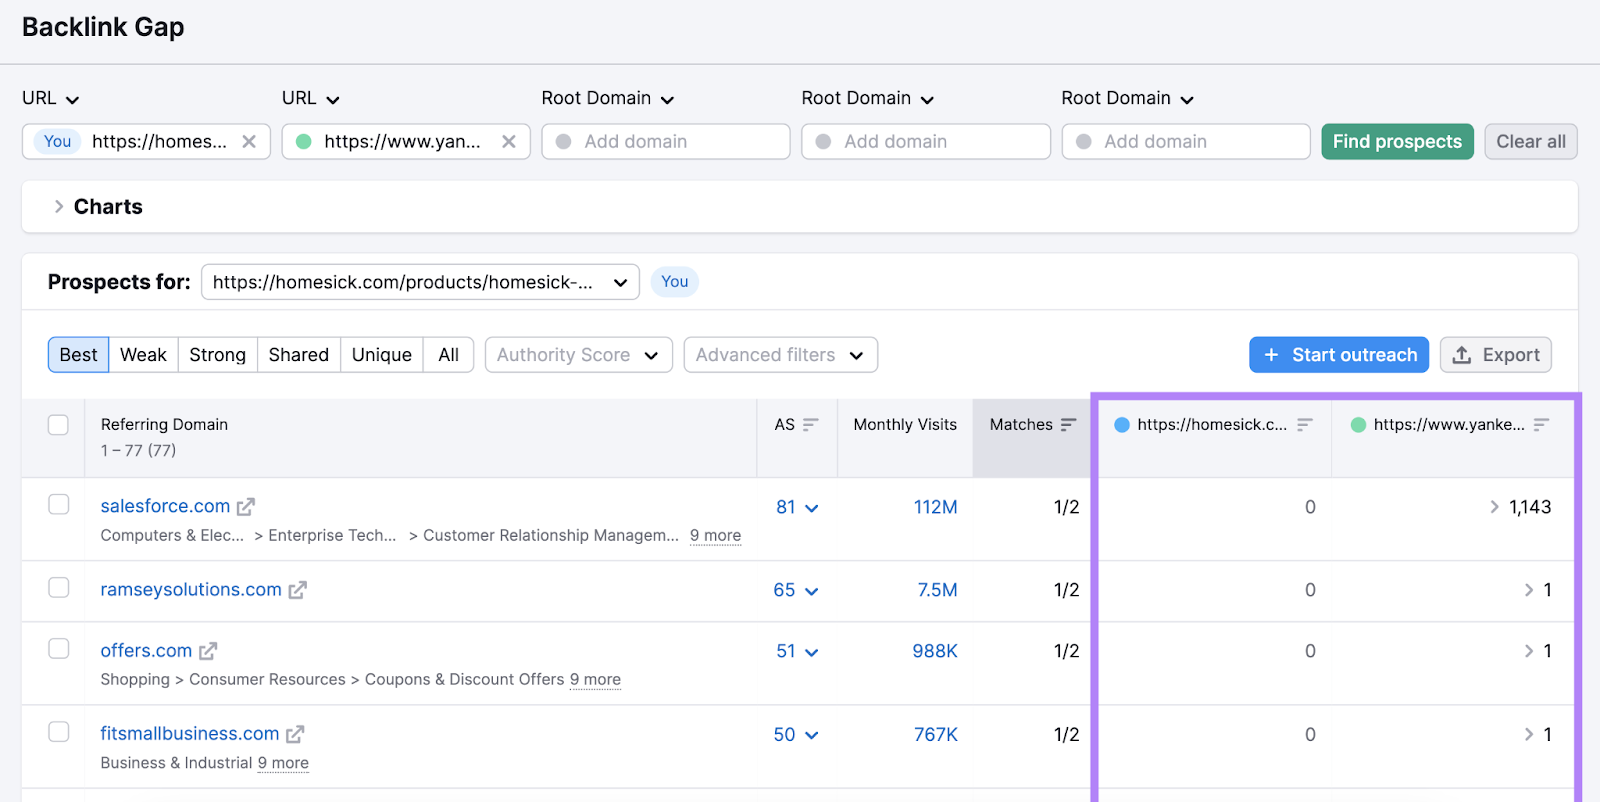The width and height of the screenshot is (1600, 802).
Task: Click external link icon beside offers.com
Action: pyautogui.click(x=208, y=651)
